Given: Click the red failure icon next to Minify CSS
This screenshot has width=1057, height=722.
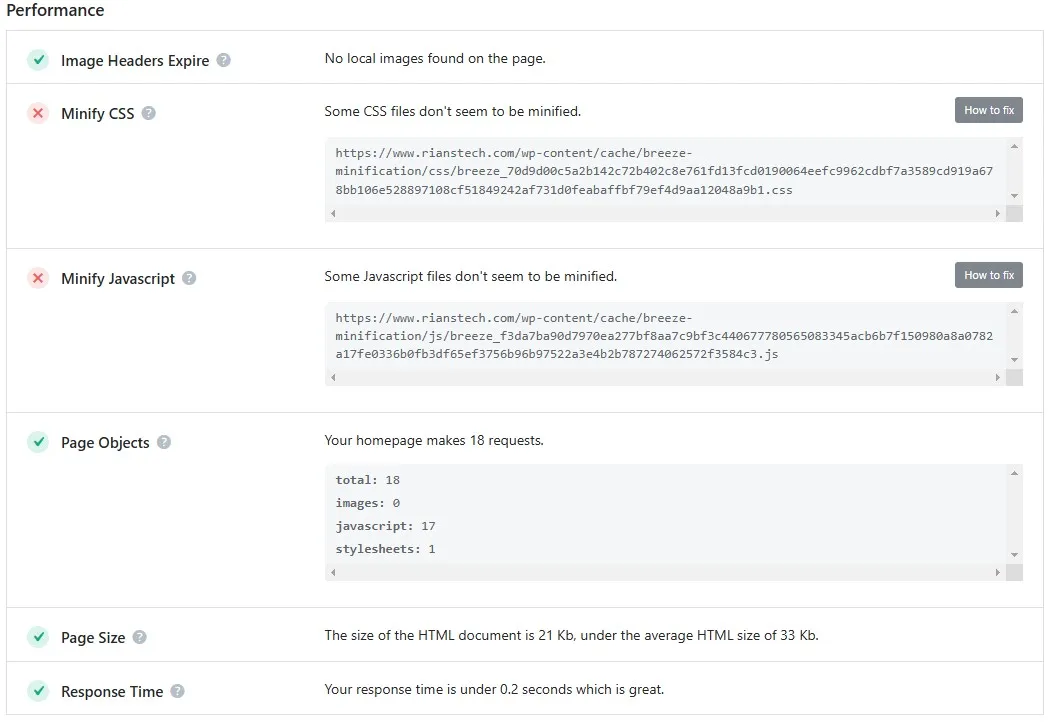Looking at the screenshot, I should click(x=38, y=113).
